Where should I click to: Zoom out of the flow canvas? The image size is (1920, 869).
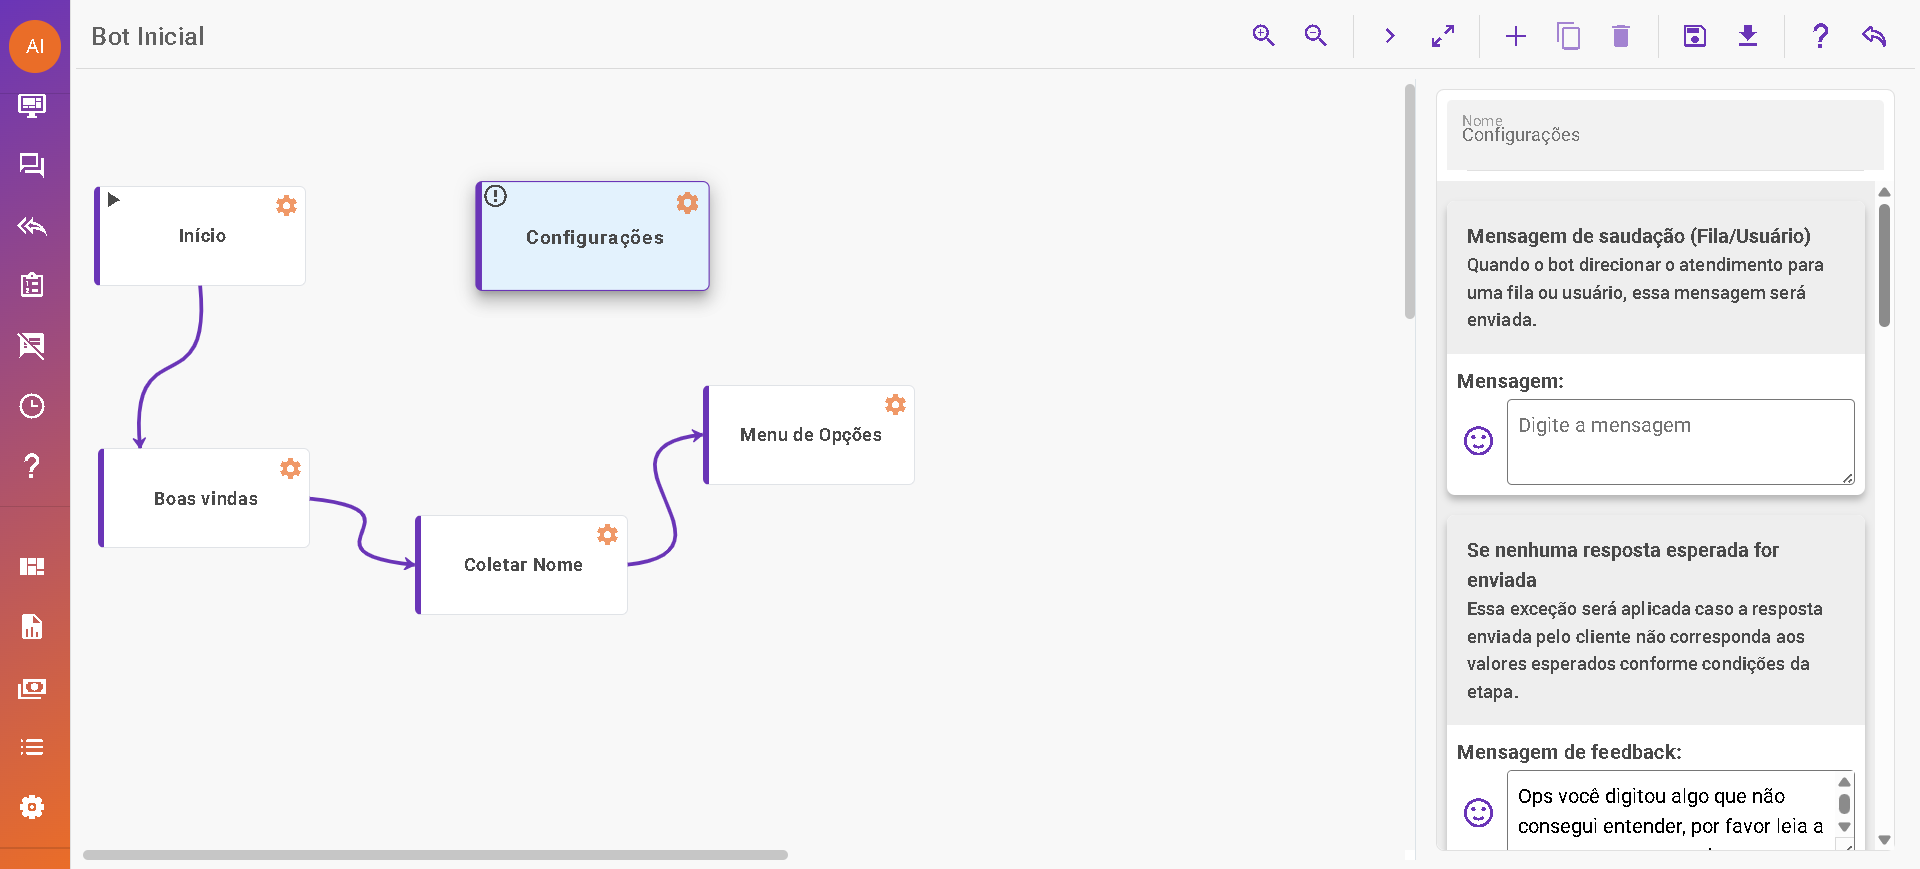pos(1315,36)
